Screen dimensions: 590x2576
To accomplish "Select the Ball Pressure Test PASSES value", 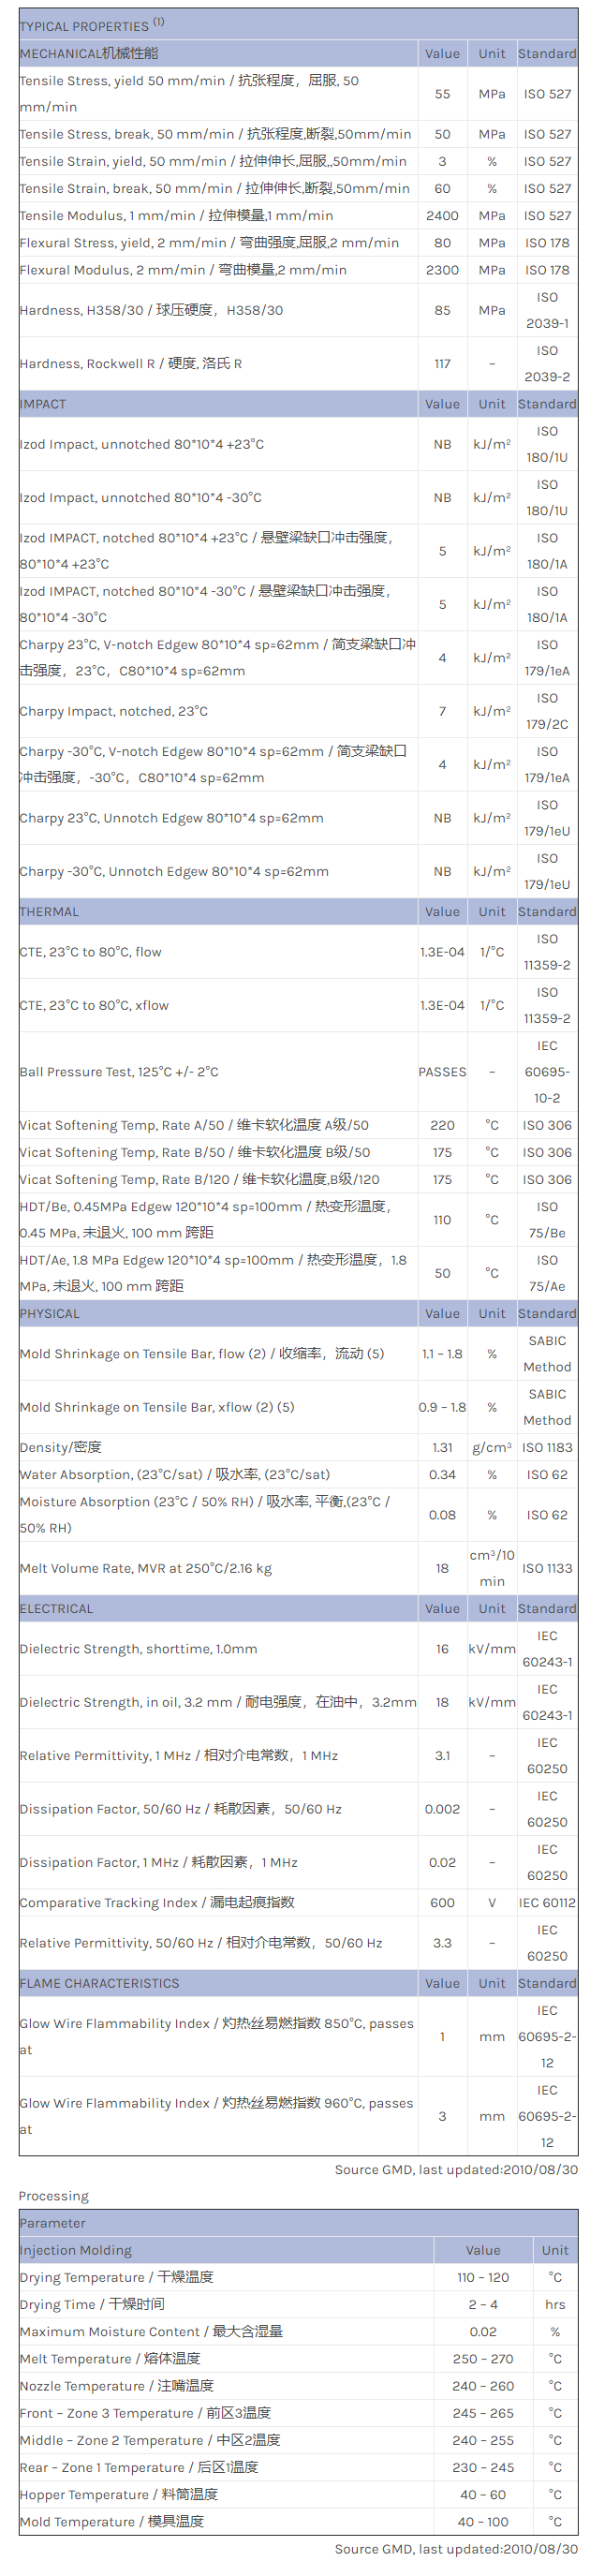I will click(442, 1072).
